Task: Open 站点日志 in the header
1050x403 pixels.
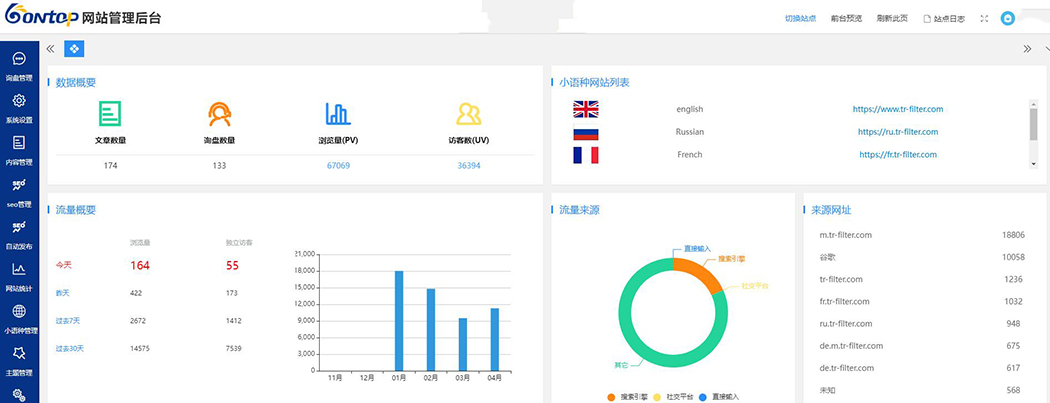Action: pos(943,18)
